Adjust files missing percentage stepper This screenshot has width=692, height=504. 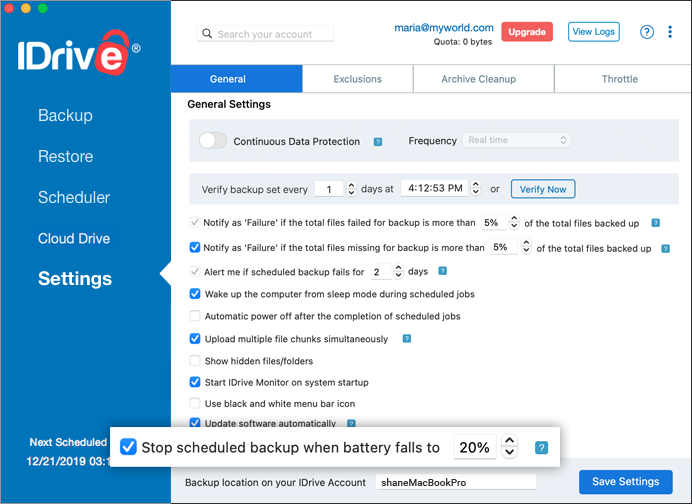[526, 247]
